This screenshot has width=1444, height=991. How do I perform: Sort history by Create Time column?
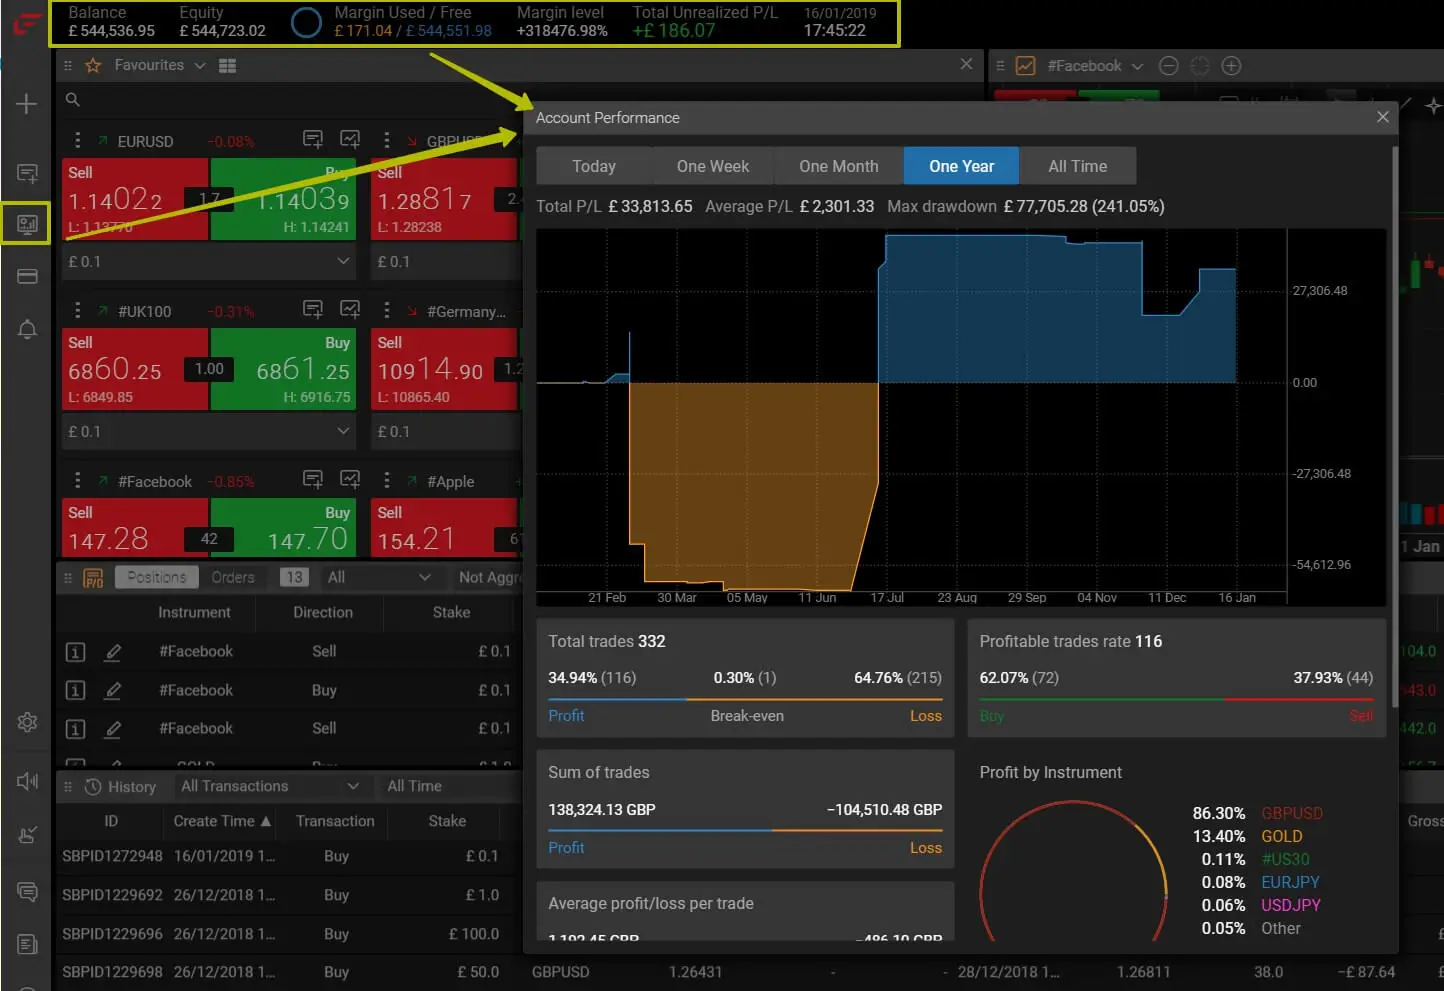coord(222,821)
